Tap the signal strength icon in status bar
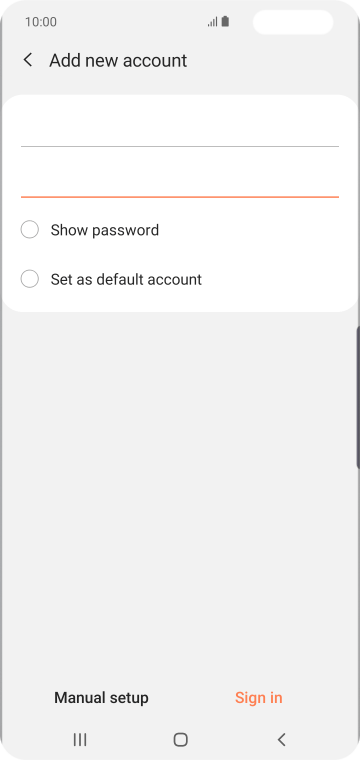 [213, 22]
